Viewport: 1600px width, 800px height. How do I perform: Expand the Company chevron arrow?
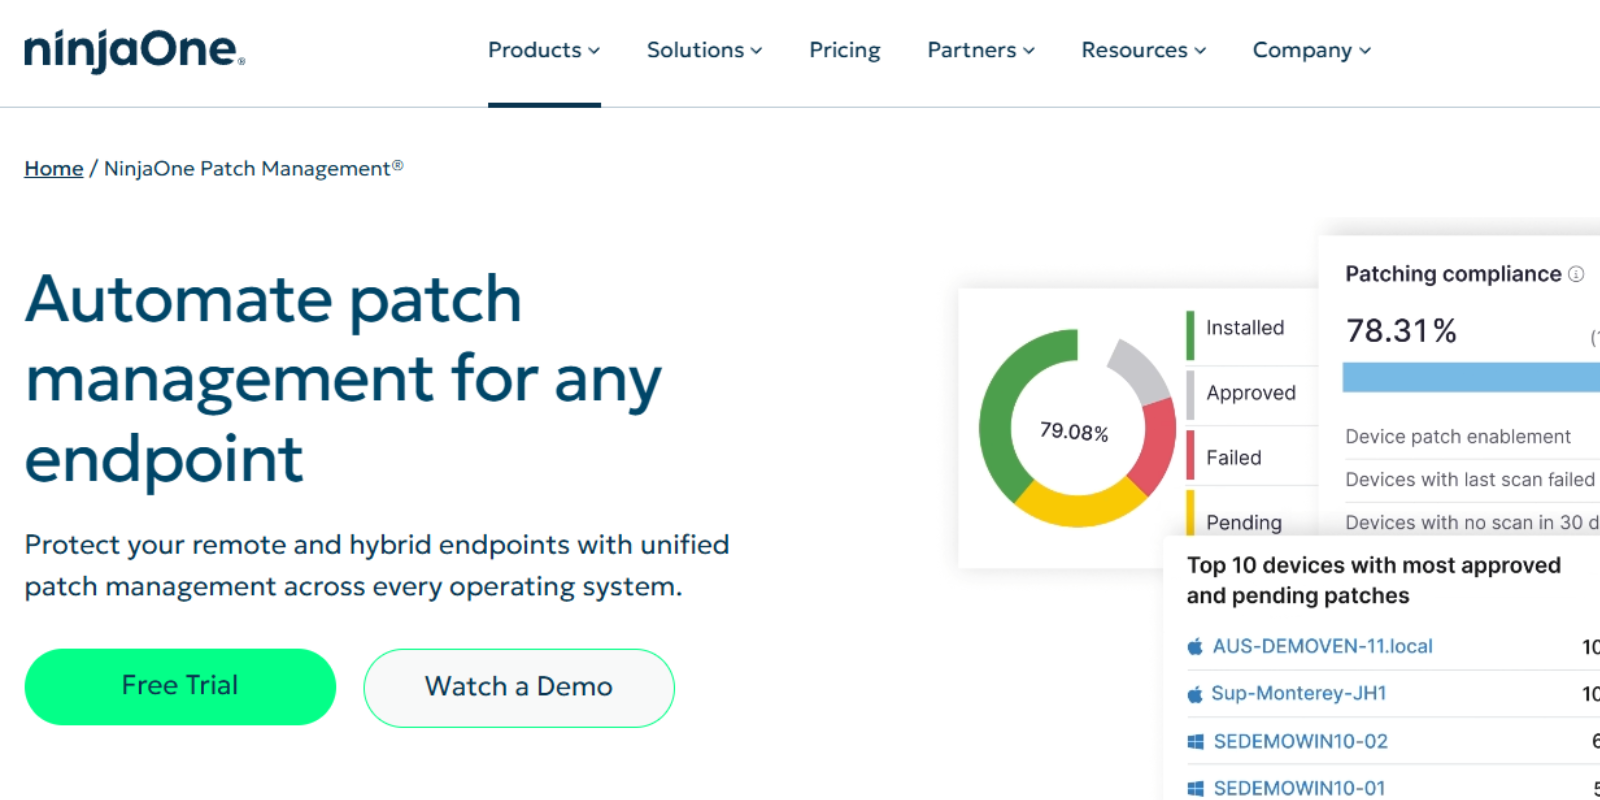tap(1365, 51)
